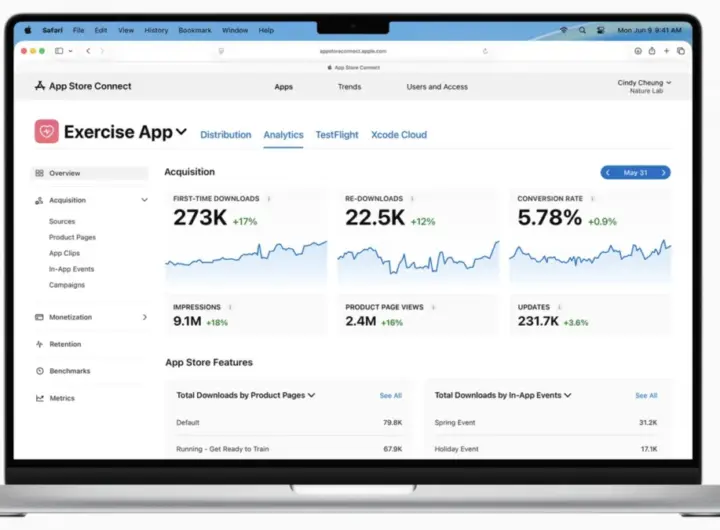This screenshot has height=530, width=720.
Task: Open Control Center icon in menu bar
Action: coord(601,30)
